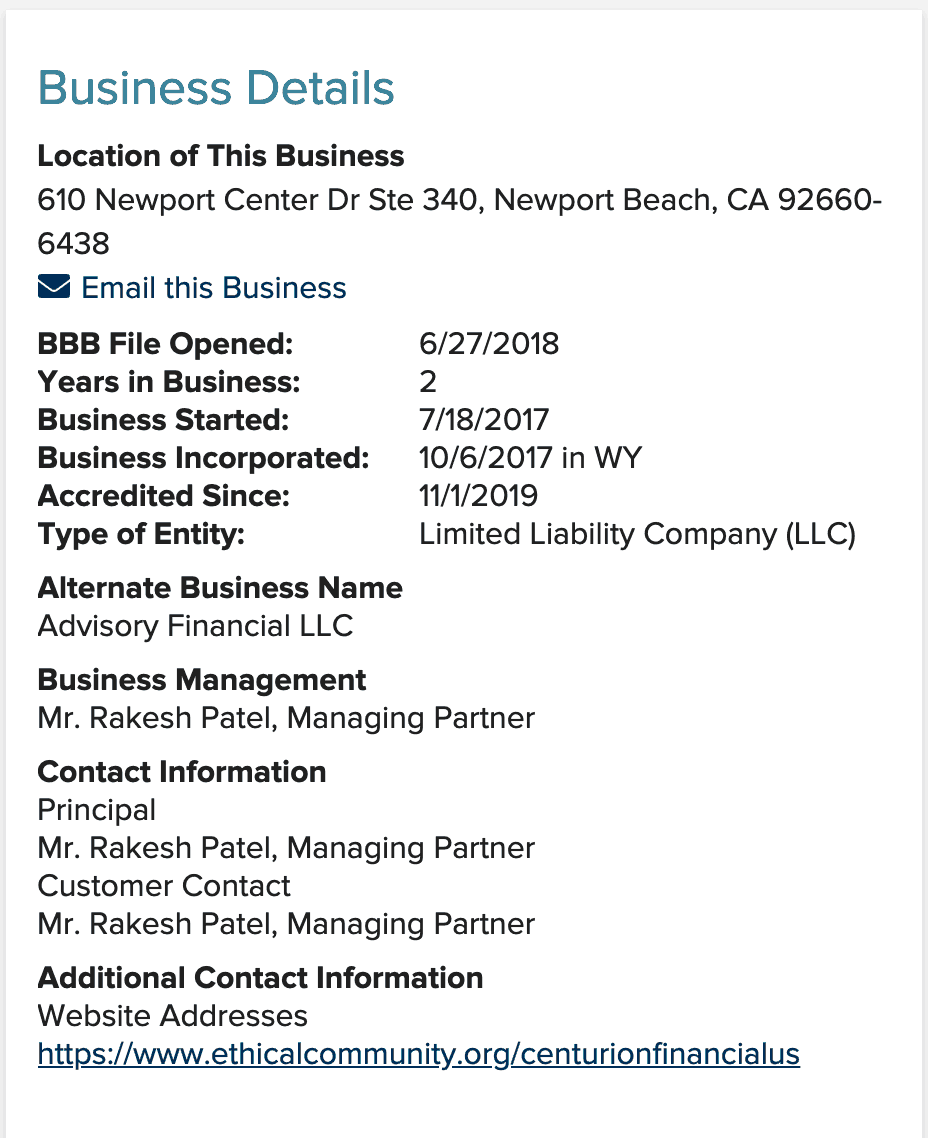Select the 10/6/2017 in WY value
The width and height of the screenshot is (928, 1138).
[530, 458]
